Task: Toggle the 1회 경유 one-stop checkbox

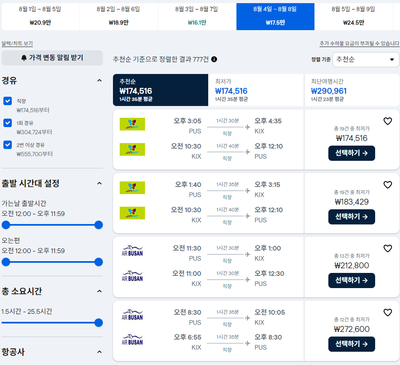Action: coord(7,123)
